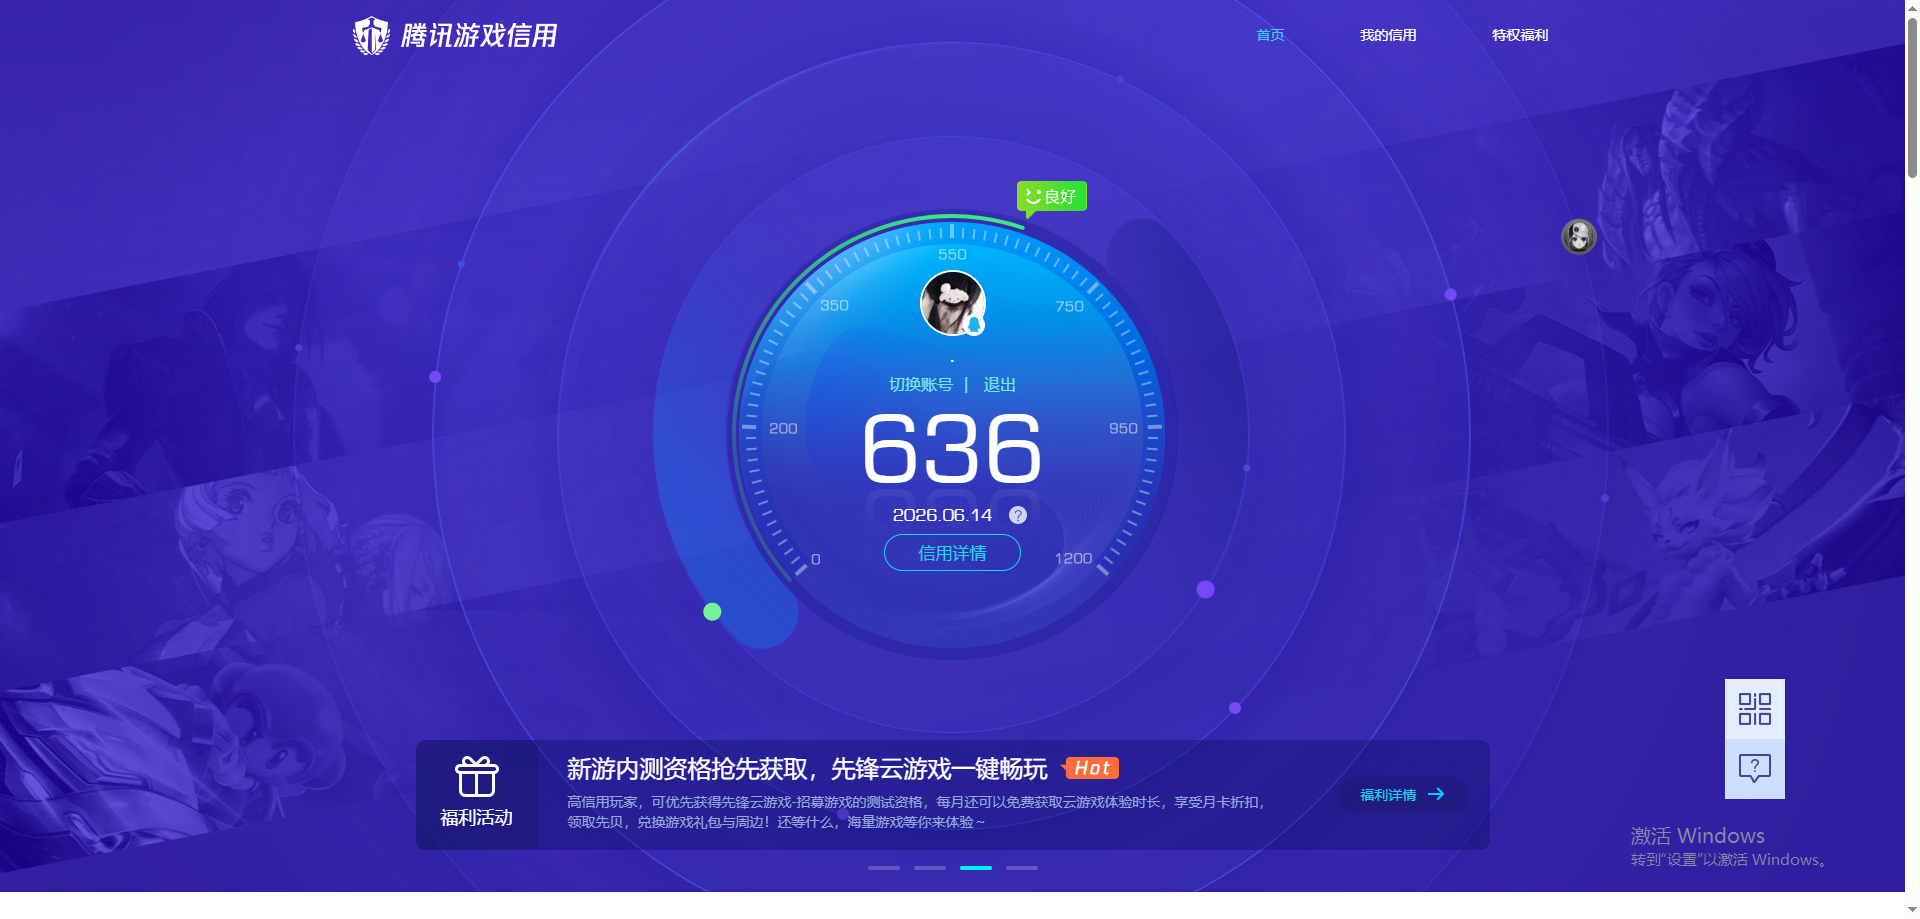Select the fourth carousel indicator dash
Viewport: 1920px width, 919px height.
[x=1022, y=868]
